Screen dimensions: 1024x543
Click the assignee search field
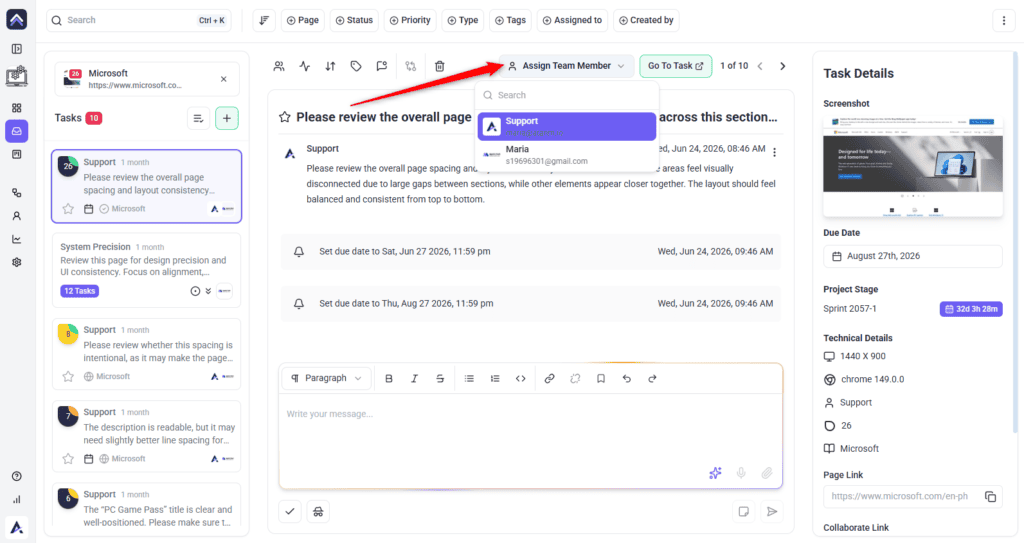point(567,95)
